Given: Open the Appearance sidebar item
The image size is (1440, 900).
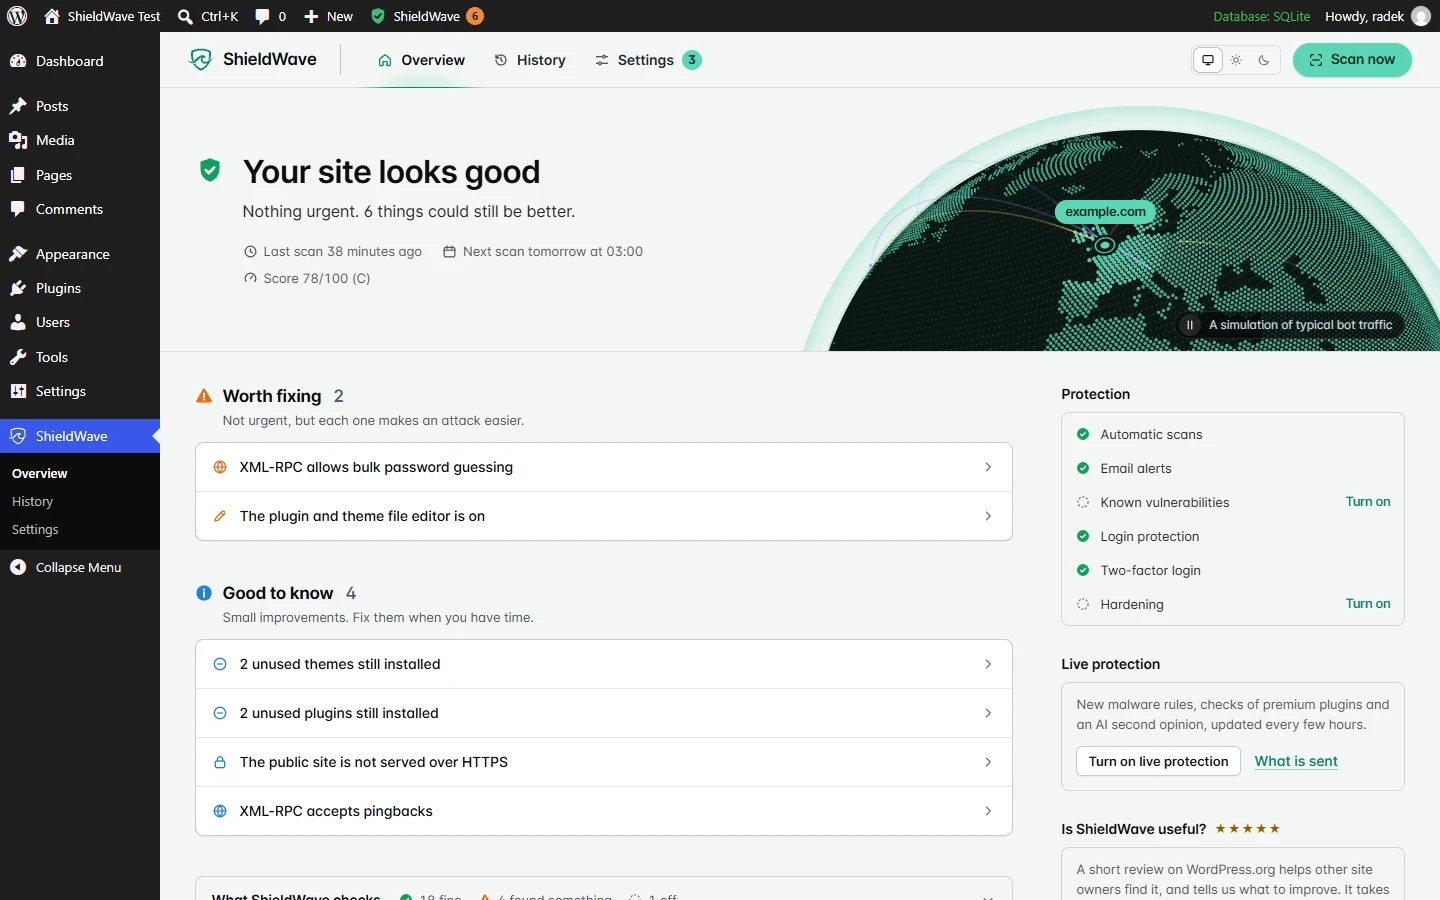Looking at the screenshot, I should pos(80,254).
